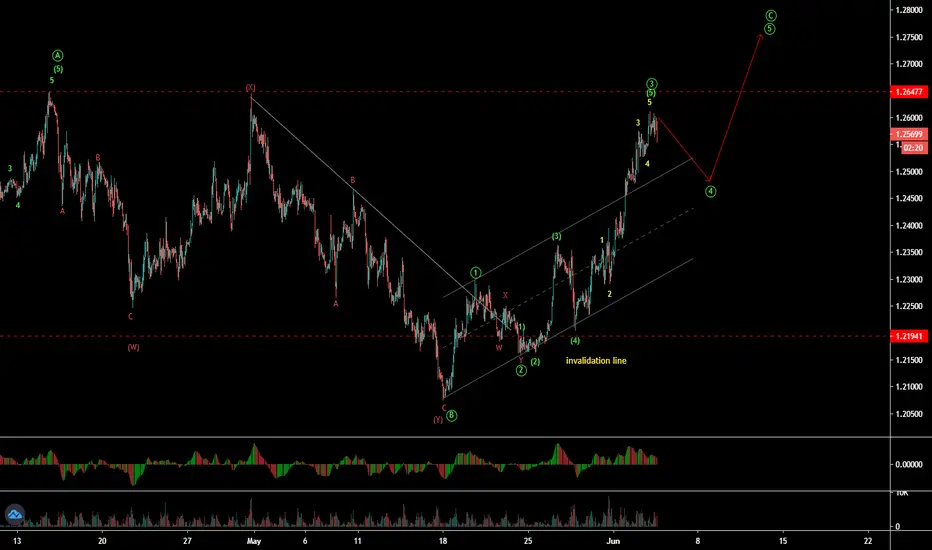Click date 25 on the time axis
Screen dimensions: 932x550
528,541
